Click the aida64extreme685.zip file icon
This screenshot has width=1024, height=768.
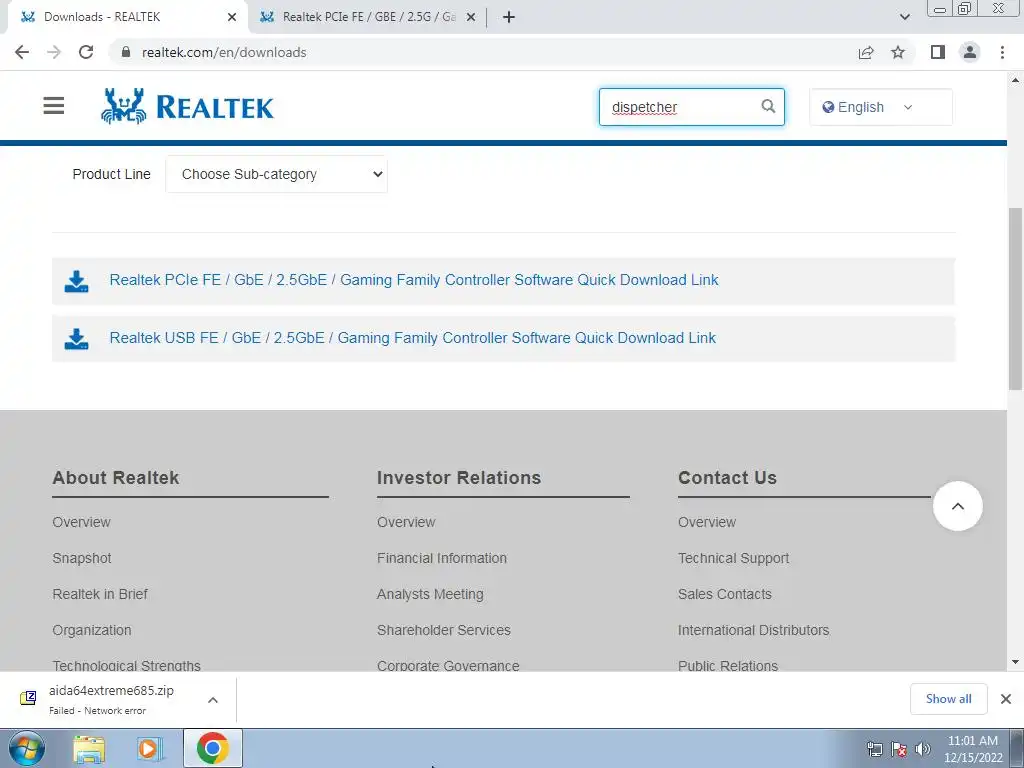(x=28, y=698)
